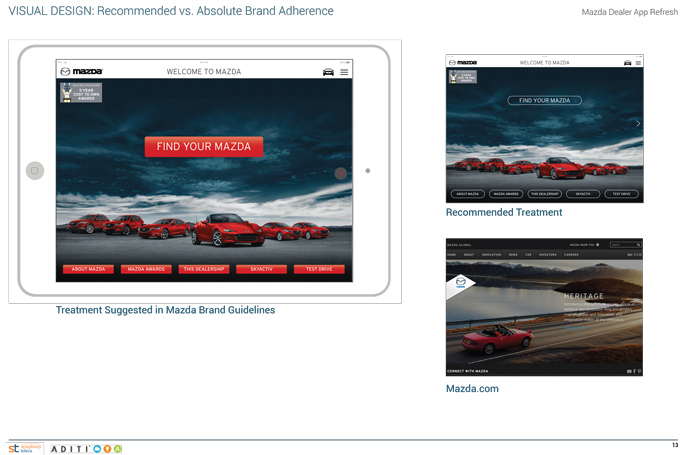This screenshot has height=455, width=685.
Task: Click MAZDA GLOBAL text on Mazda.com top bar
Action: click(459, 245)
